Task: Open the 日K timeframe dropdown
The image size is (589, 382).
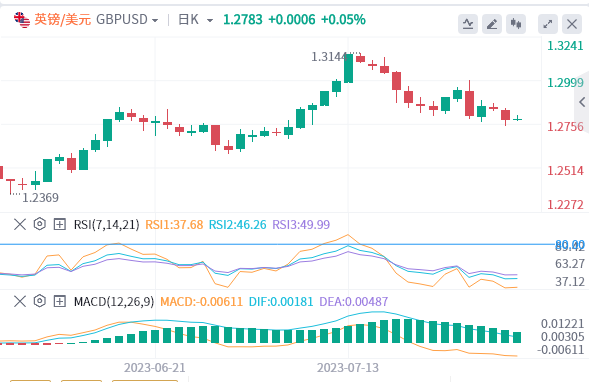Action: [195, 20]
